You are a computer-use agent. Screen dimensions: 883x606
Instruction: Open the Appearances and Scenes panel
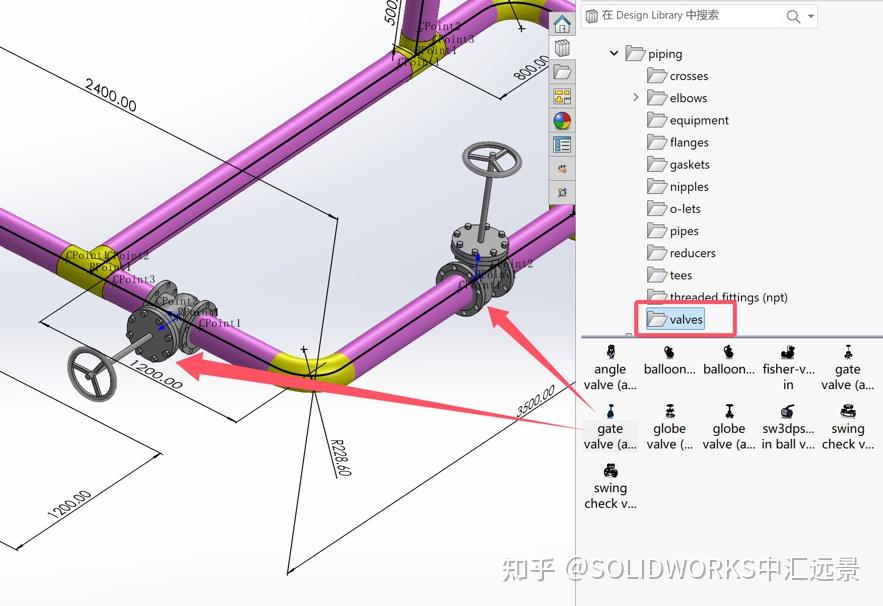[562, 120]
